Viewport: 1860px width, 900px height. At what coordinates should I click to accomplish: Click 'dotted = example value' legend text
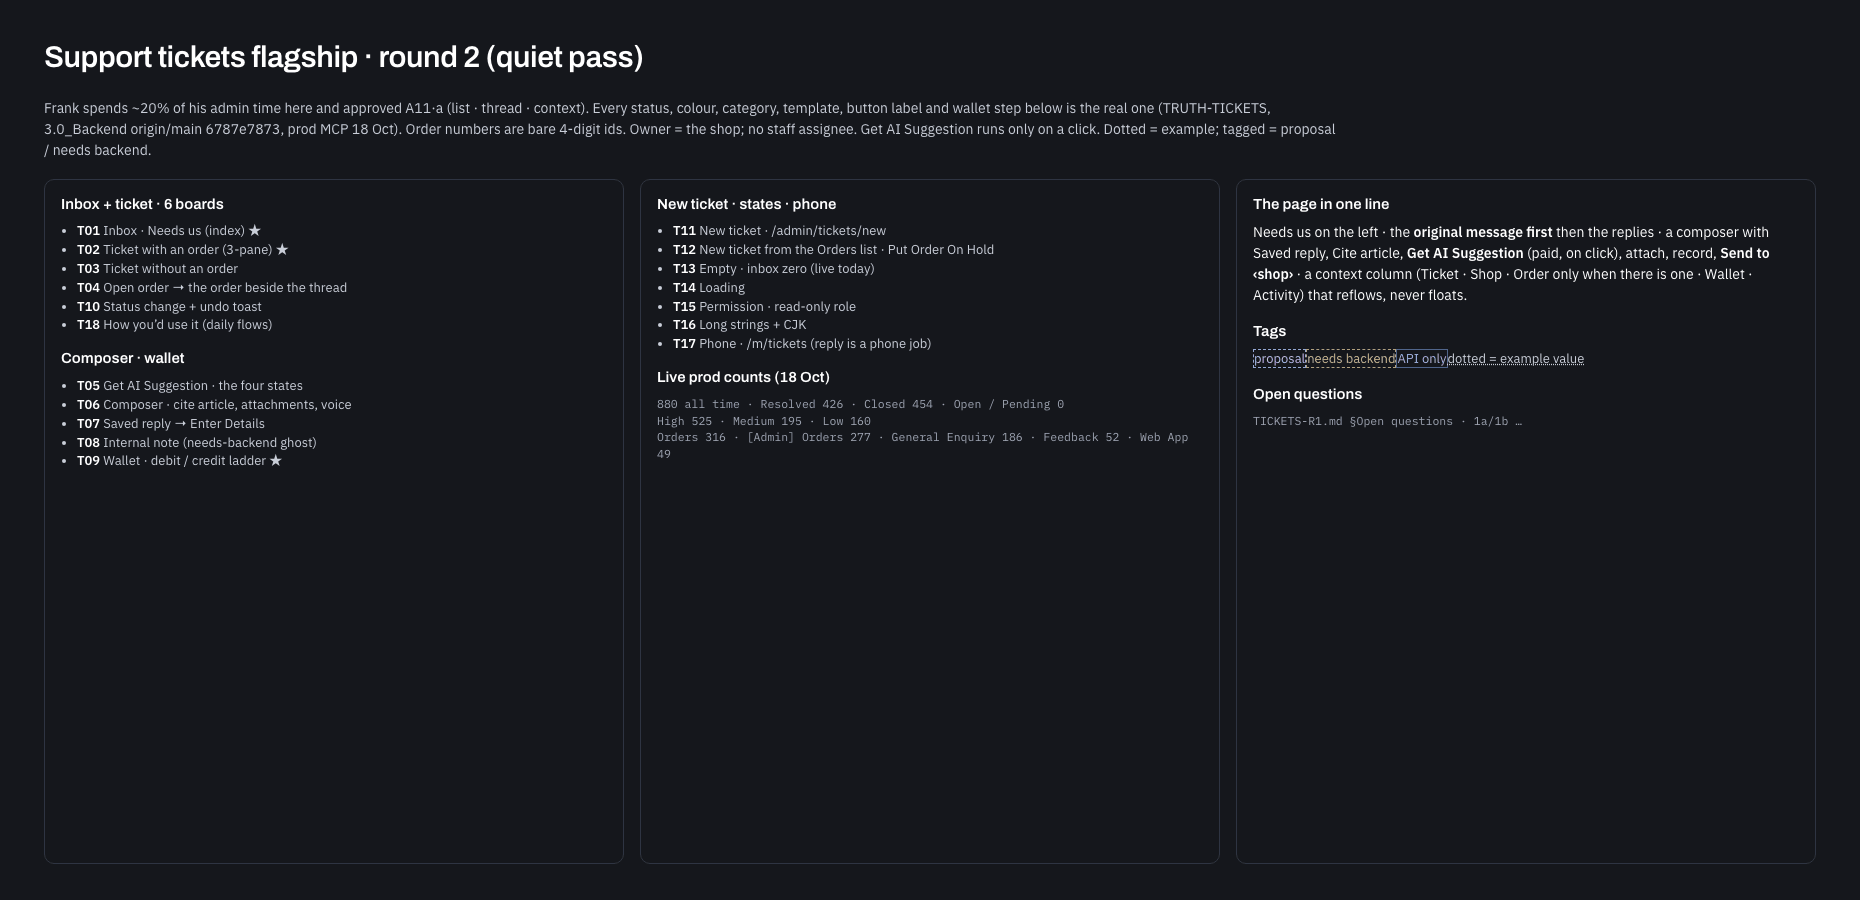[x=1516, y=359]
